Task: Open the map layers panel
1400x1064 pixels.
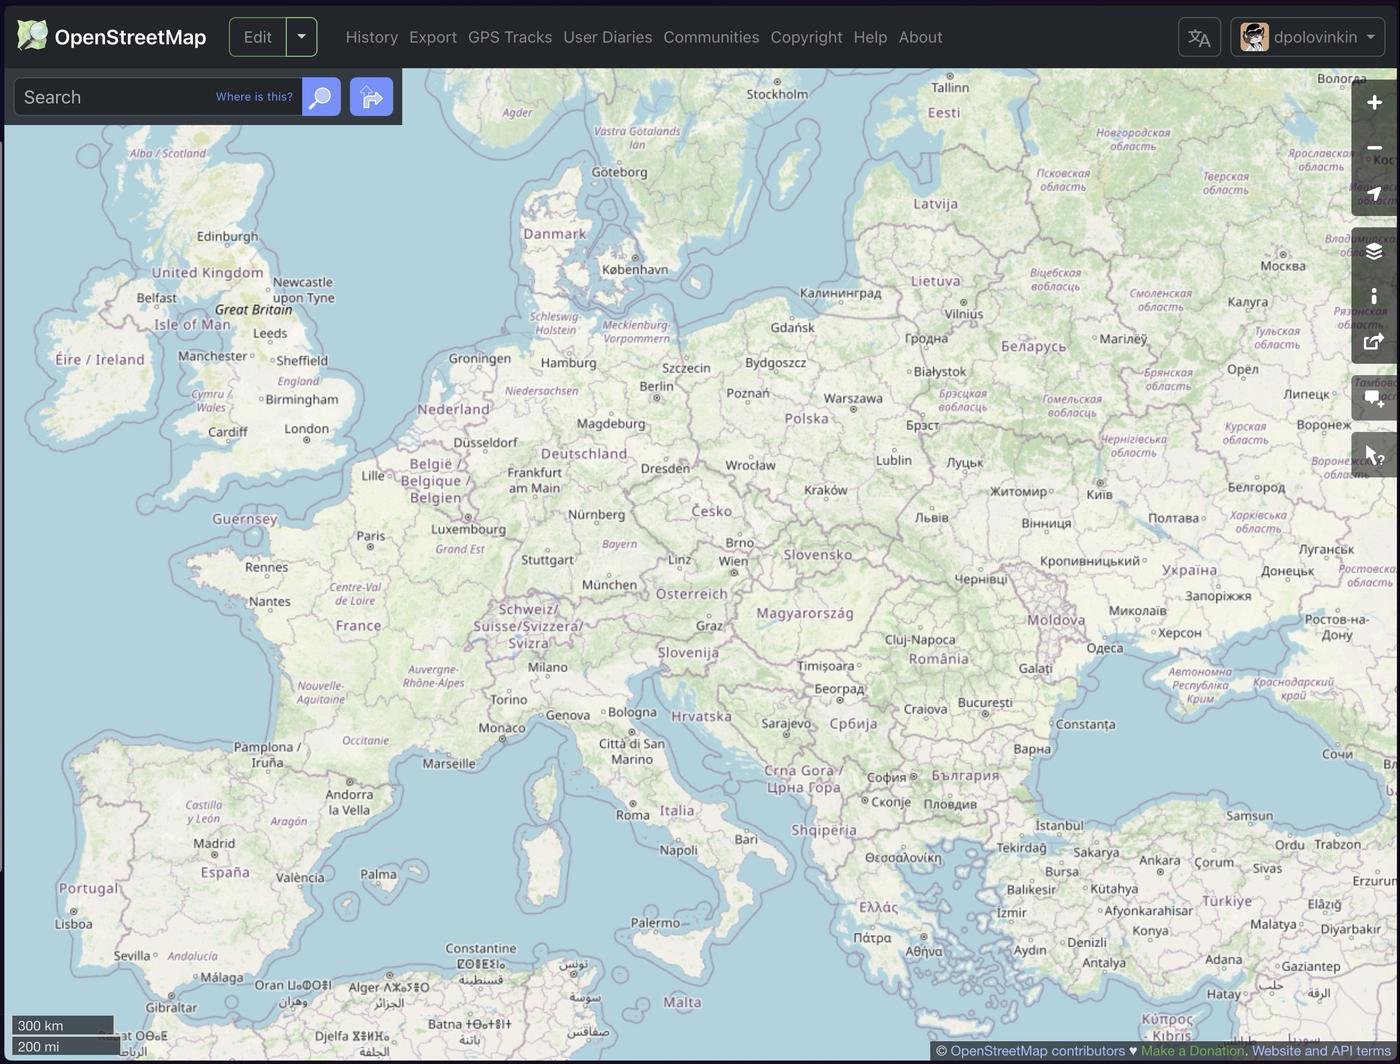Action: 1374,251
